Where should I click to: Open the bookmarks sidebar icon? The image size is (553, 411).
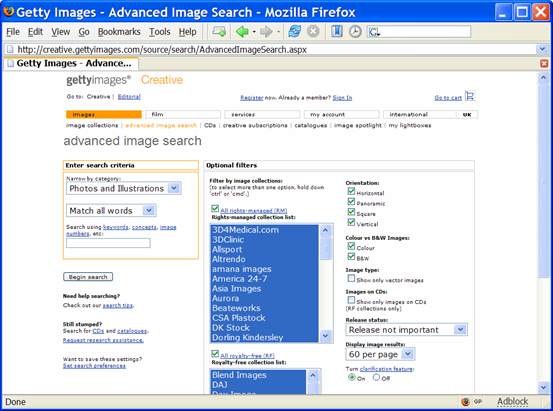(337, 31)
